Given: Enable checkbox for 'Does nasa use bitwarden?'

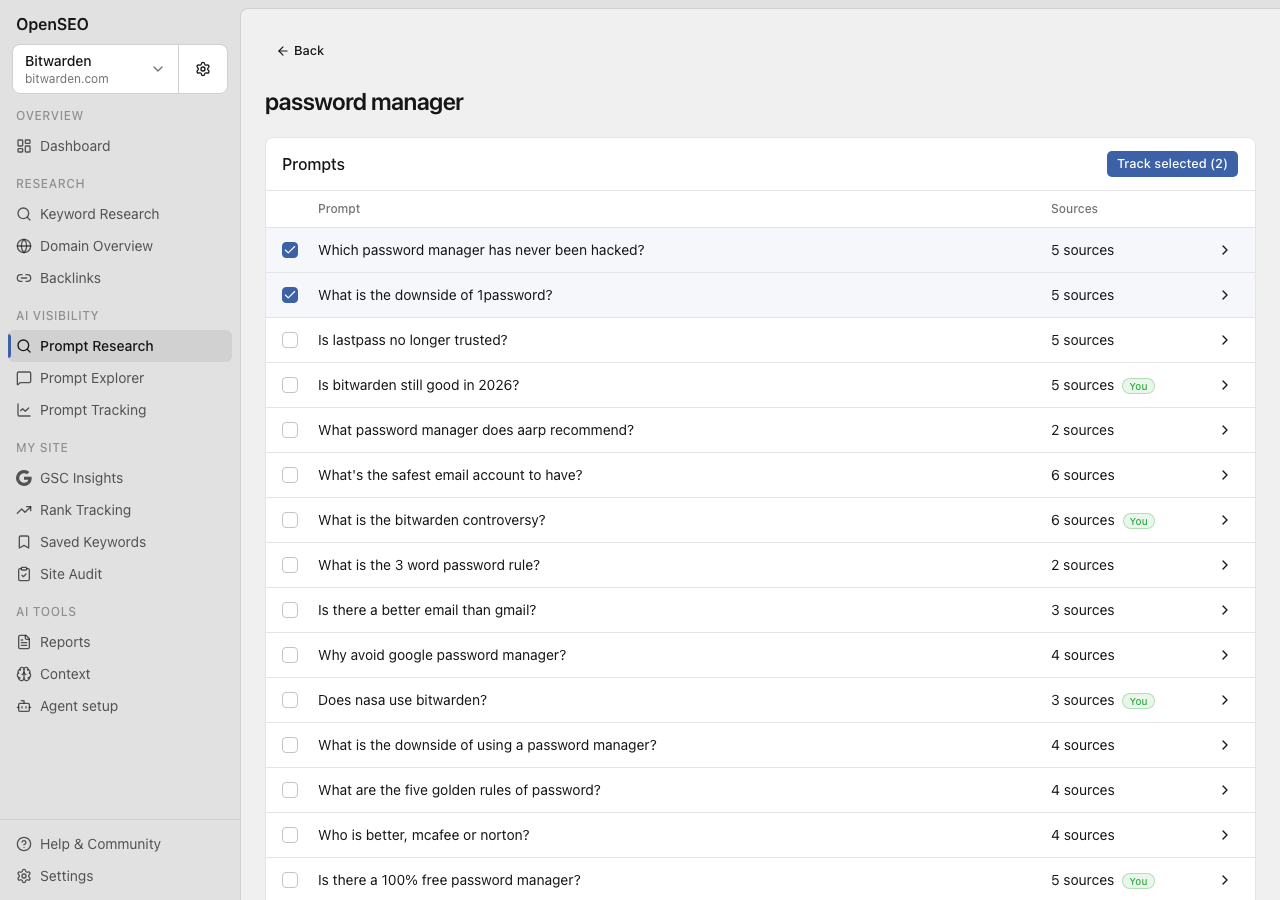Looking at the screenshot, I should (290, 700).
